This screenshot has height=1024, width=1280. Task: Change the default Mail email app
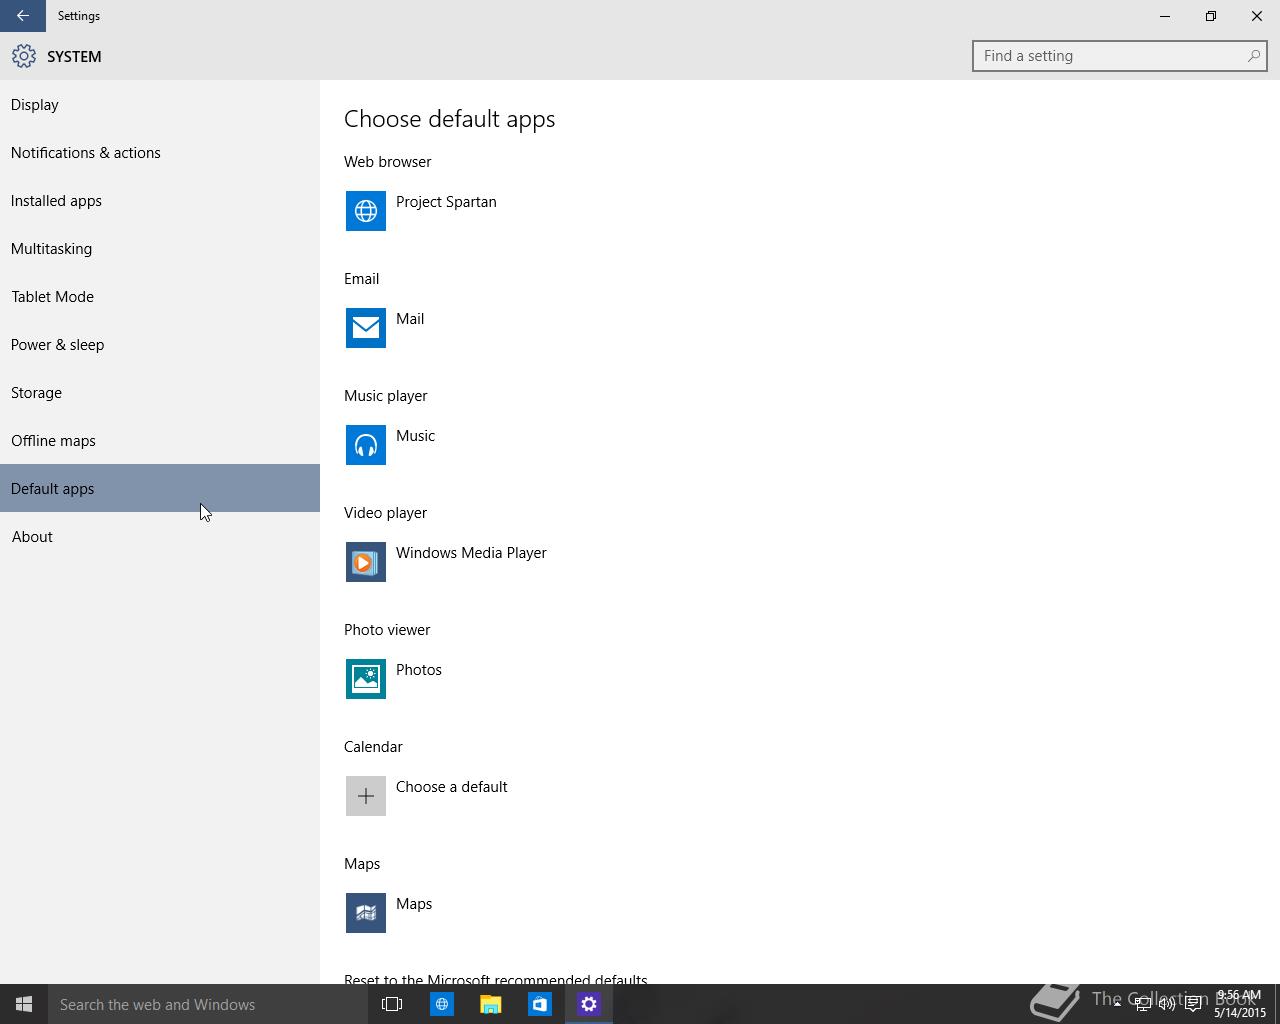(386, 328)
